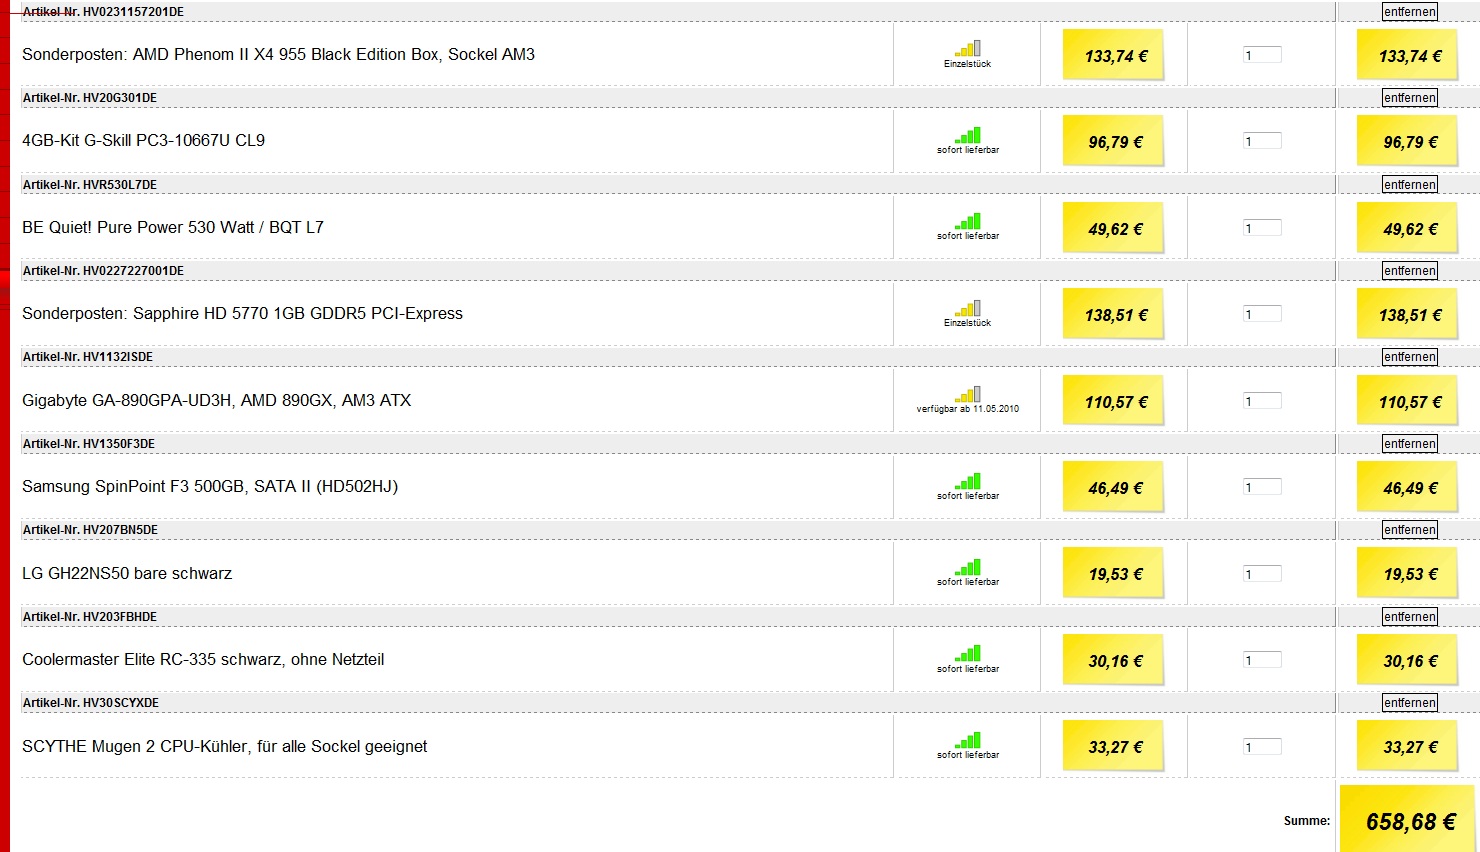
Task: Click green stock icon for SCYTHE Mugen 2
Action: click(x=968, y=740)
